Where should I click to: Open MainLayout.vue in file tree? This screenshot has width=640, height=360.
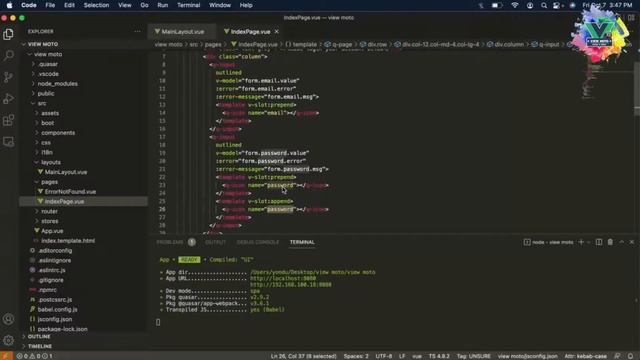pyautogui.click(x=66, y=172)
